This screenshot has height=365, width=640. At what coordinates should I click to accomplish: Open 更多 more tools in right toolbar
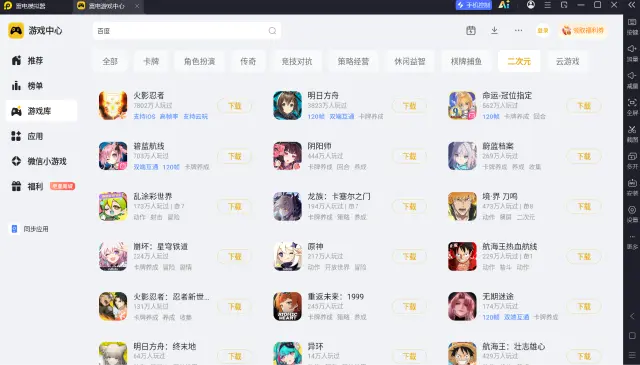[x=632, y=241]
